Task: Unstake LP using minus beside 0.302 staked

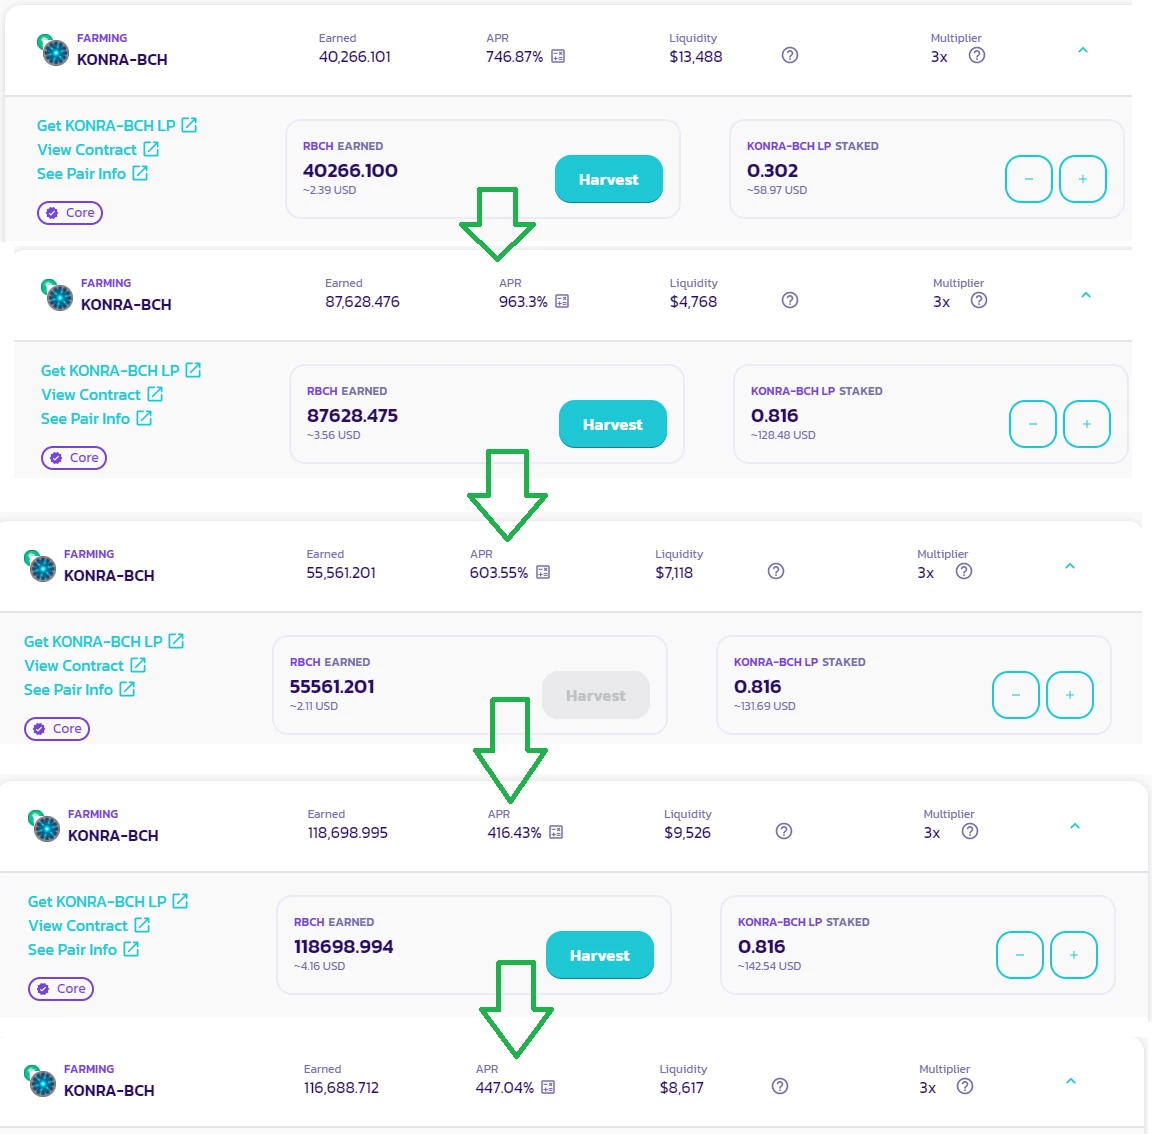Action: pyautogui.click(x=1029, y=179)
